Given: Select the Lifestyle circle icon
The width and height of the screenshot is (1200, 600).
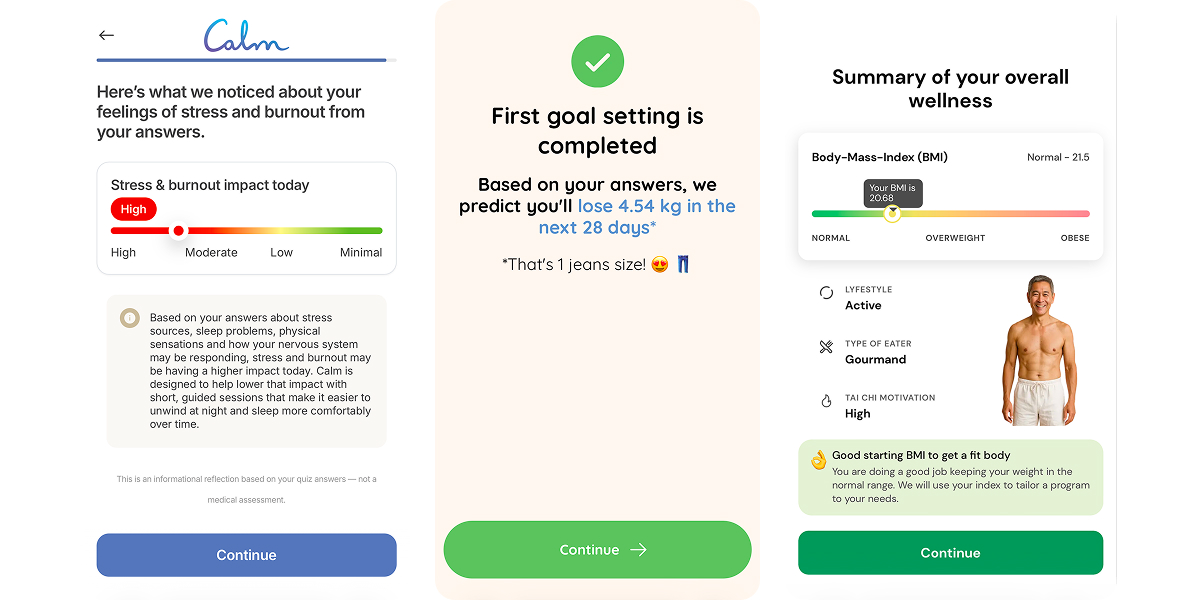Looking at the screenshot, I should [825, 292].
